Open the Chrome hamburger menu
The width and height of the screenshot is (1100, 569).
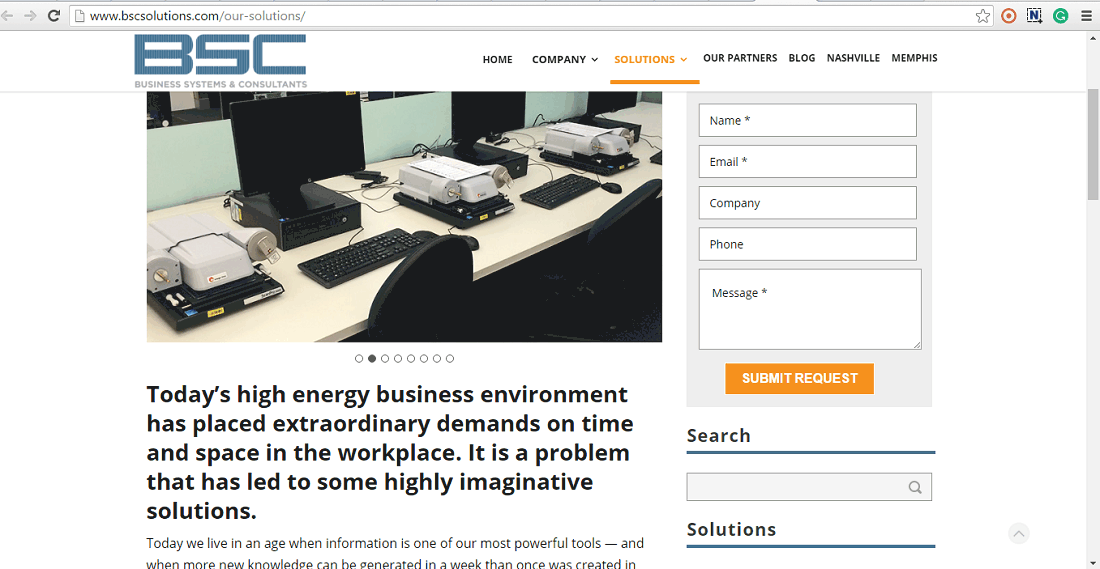[1086, 16]
